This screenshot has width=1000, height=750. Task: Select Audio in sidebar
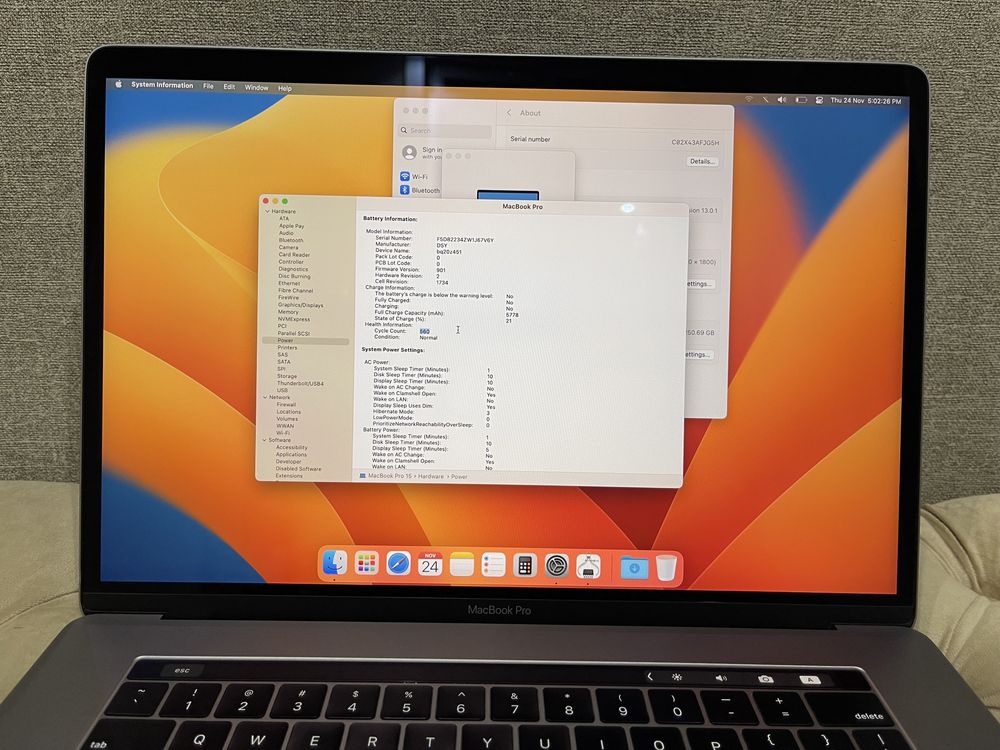(286, 233)
